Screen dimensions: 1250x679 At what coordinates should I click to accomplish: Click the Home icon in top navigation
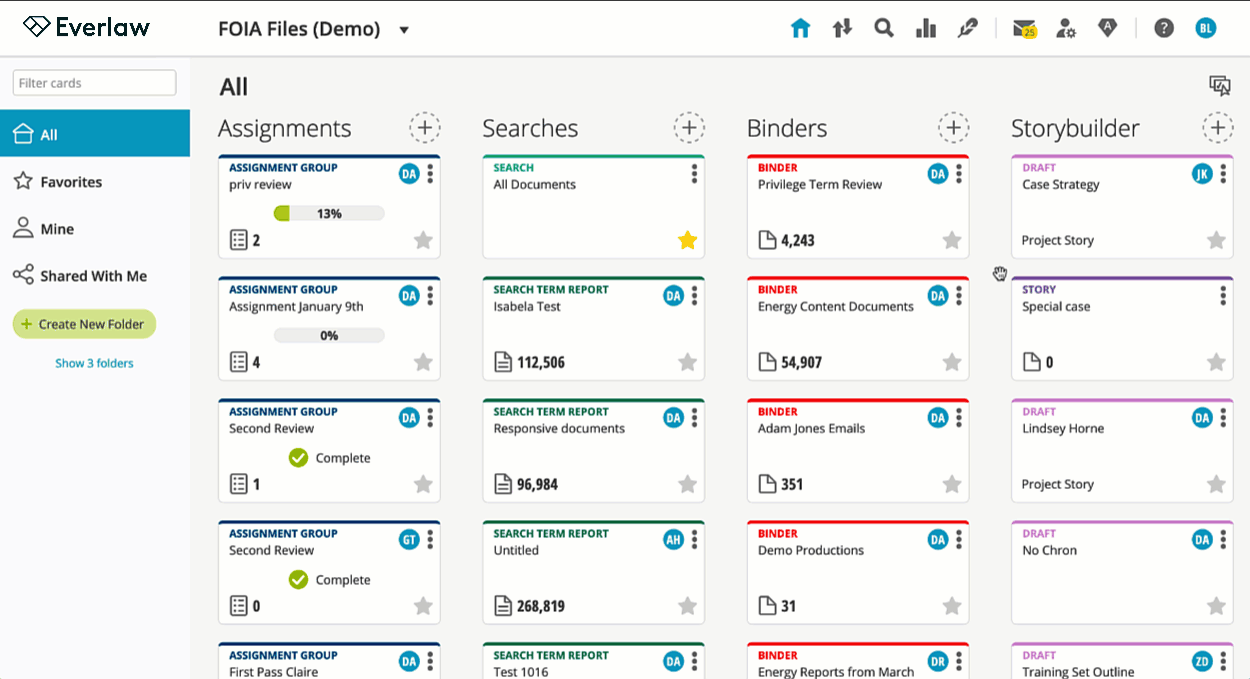click(800, 28)
